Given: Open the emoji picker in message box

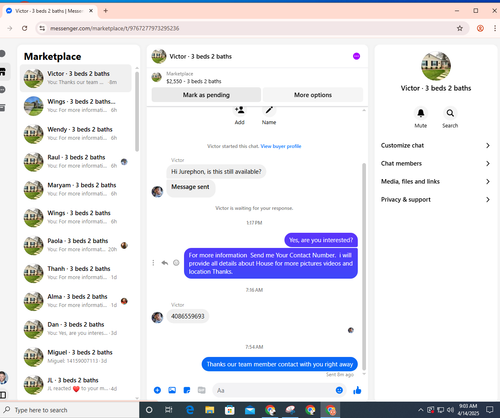Looking at the screenshot, I should click(339, 390).
